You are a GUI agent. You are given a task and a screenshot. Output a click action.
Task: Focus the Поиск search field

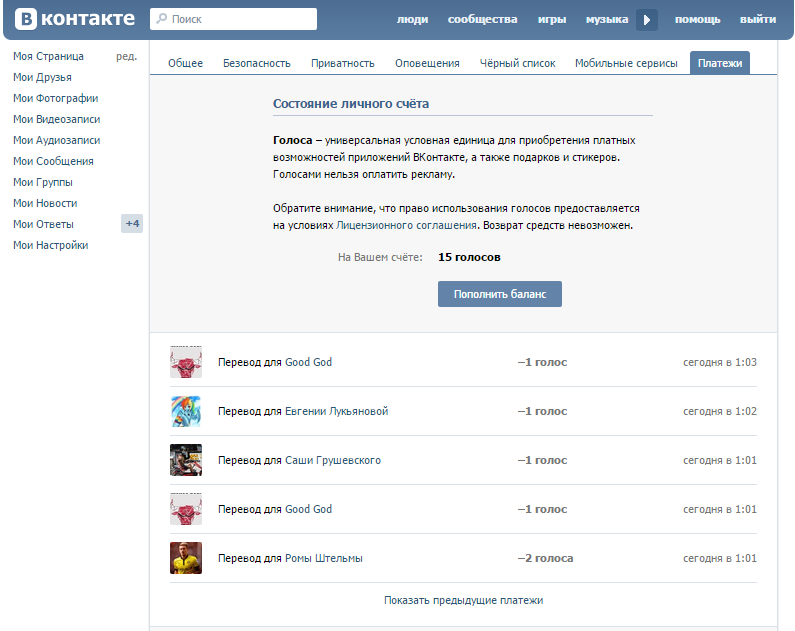click(x=233, y=19)
